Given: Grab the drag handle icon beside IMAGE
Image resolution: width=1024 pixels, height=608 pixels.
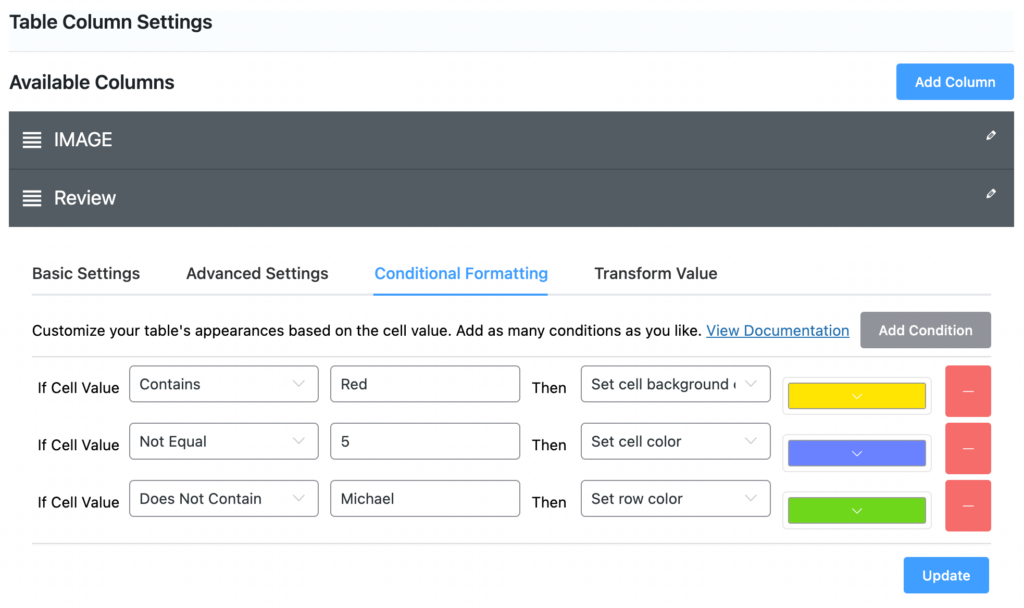Looking at the screenshot, I should [32, 140].
